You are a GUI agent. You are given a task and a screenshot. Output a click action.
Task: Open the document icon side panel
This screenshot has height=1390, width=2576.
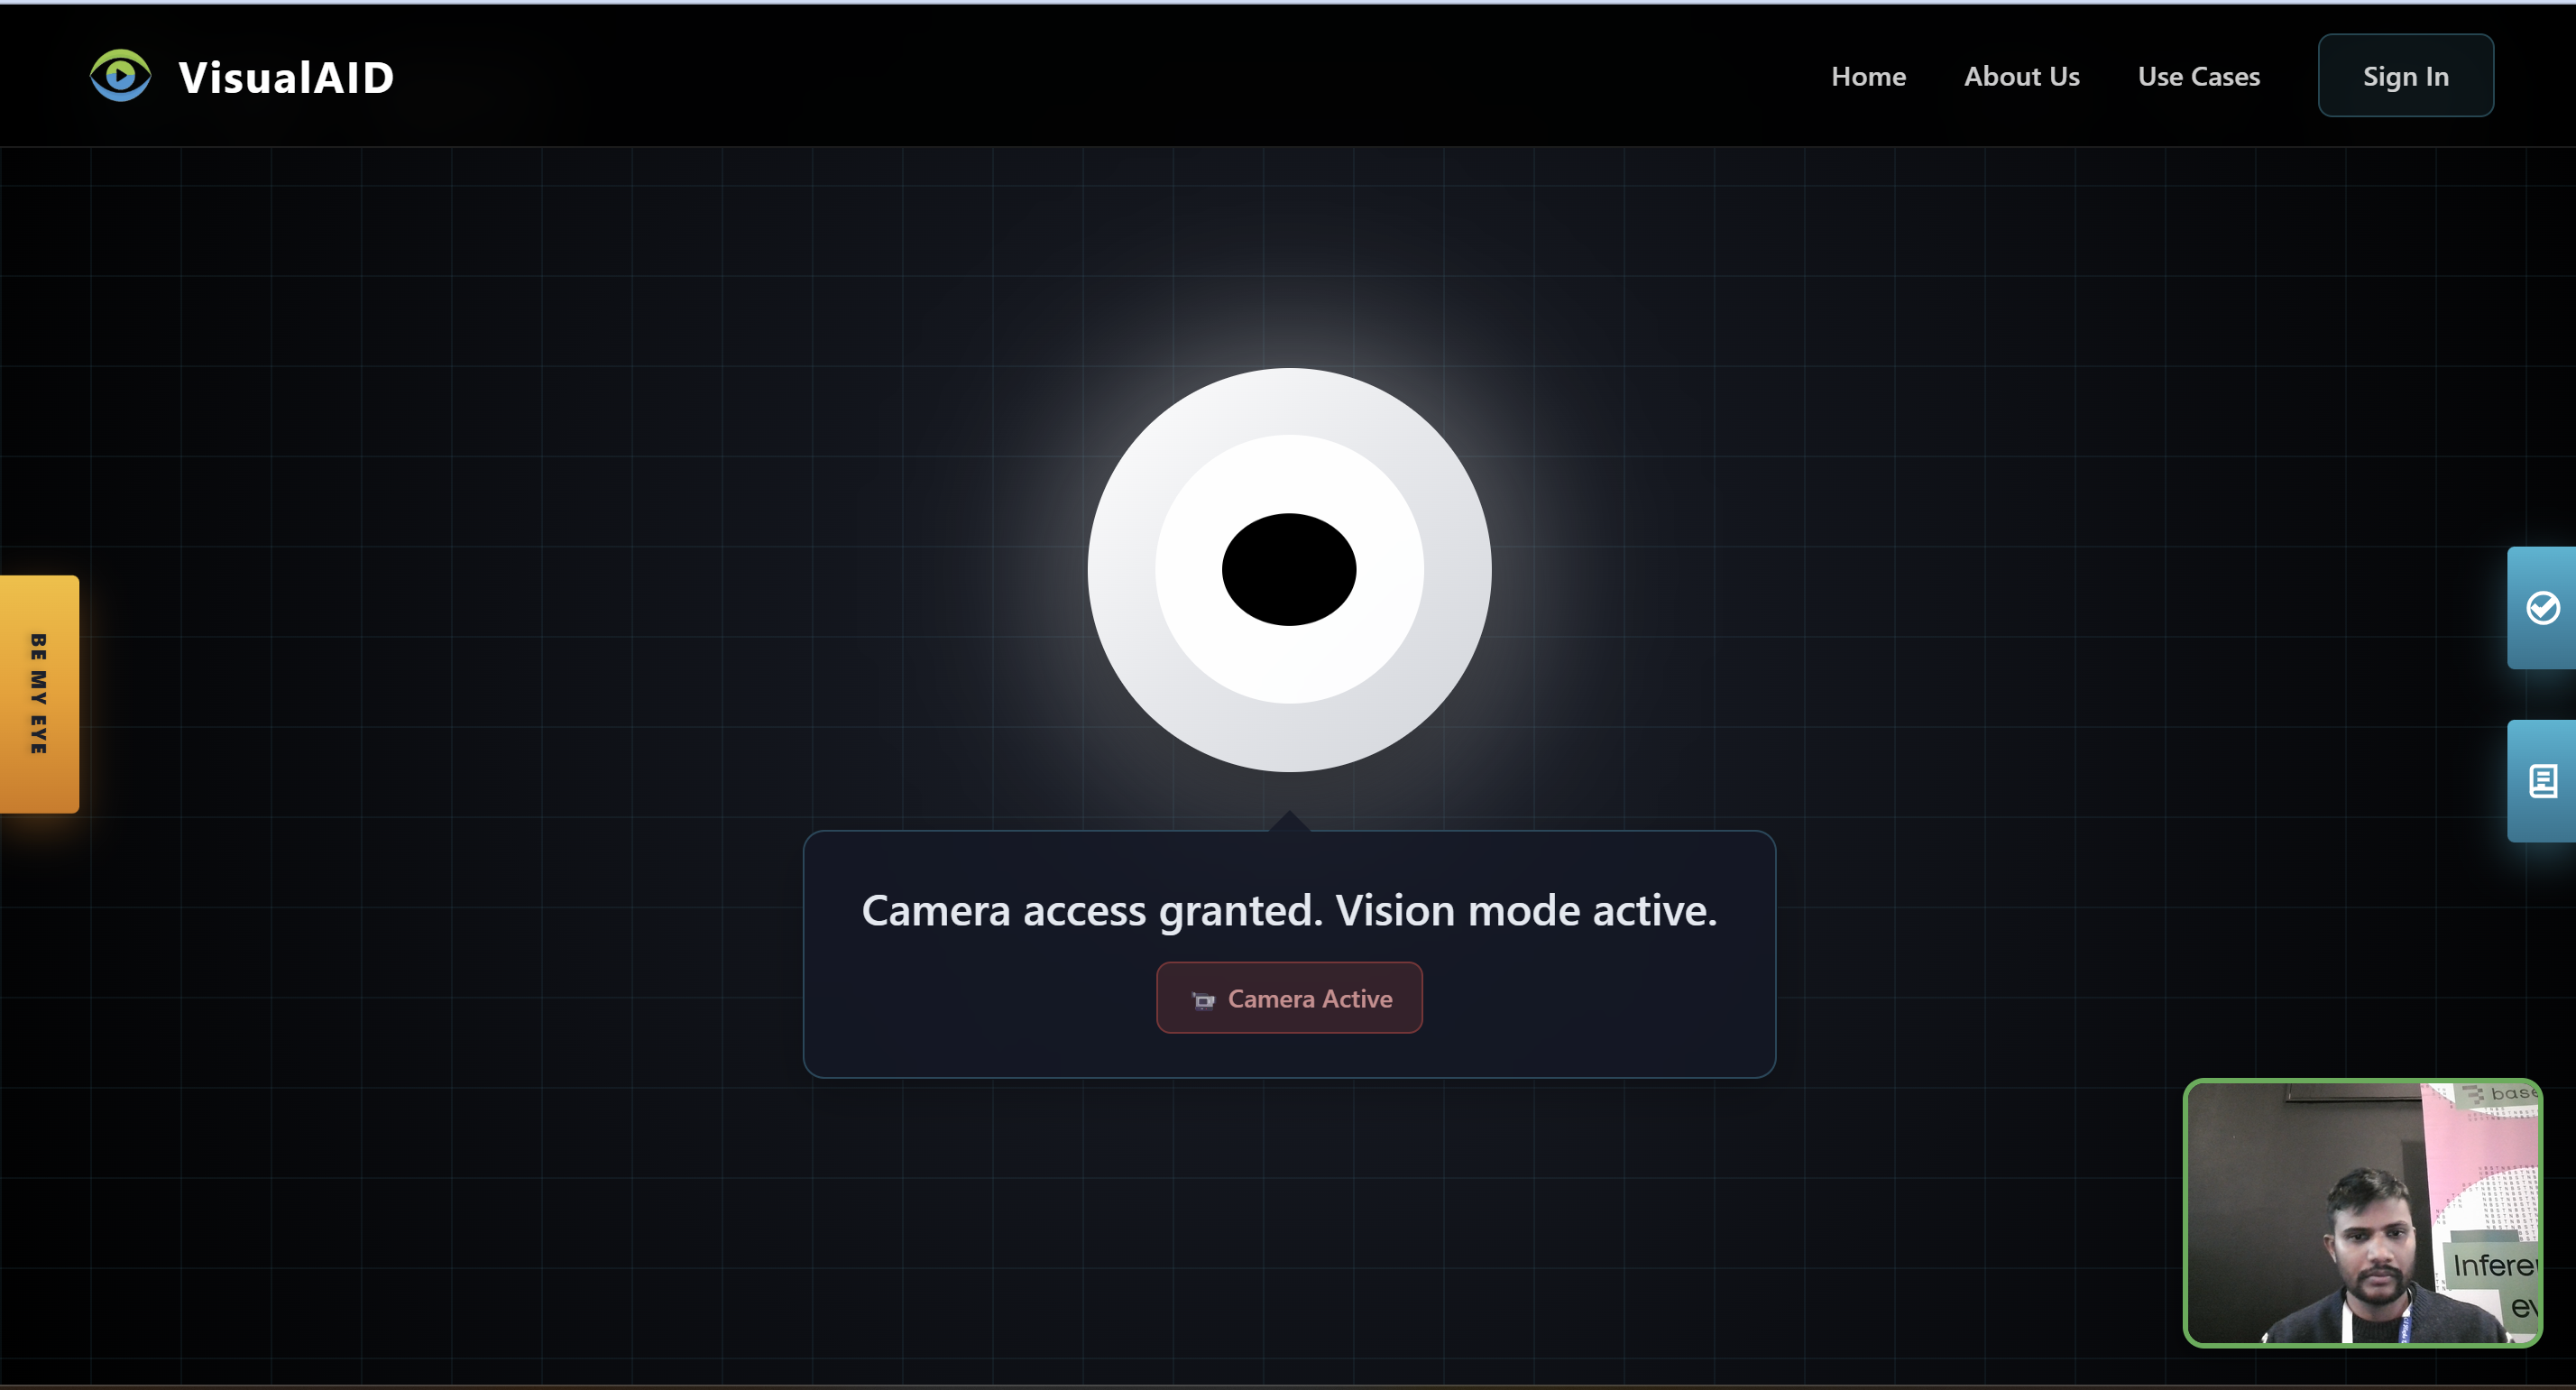pos(2542,781)
